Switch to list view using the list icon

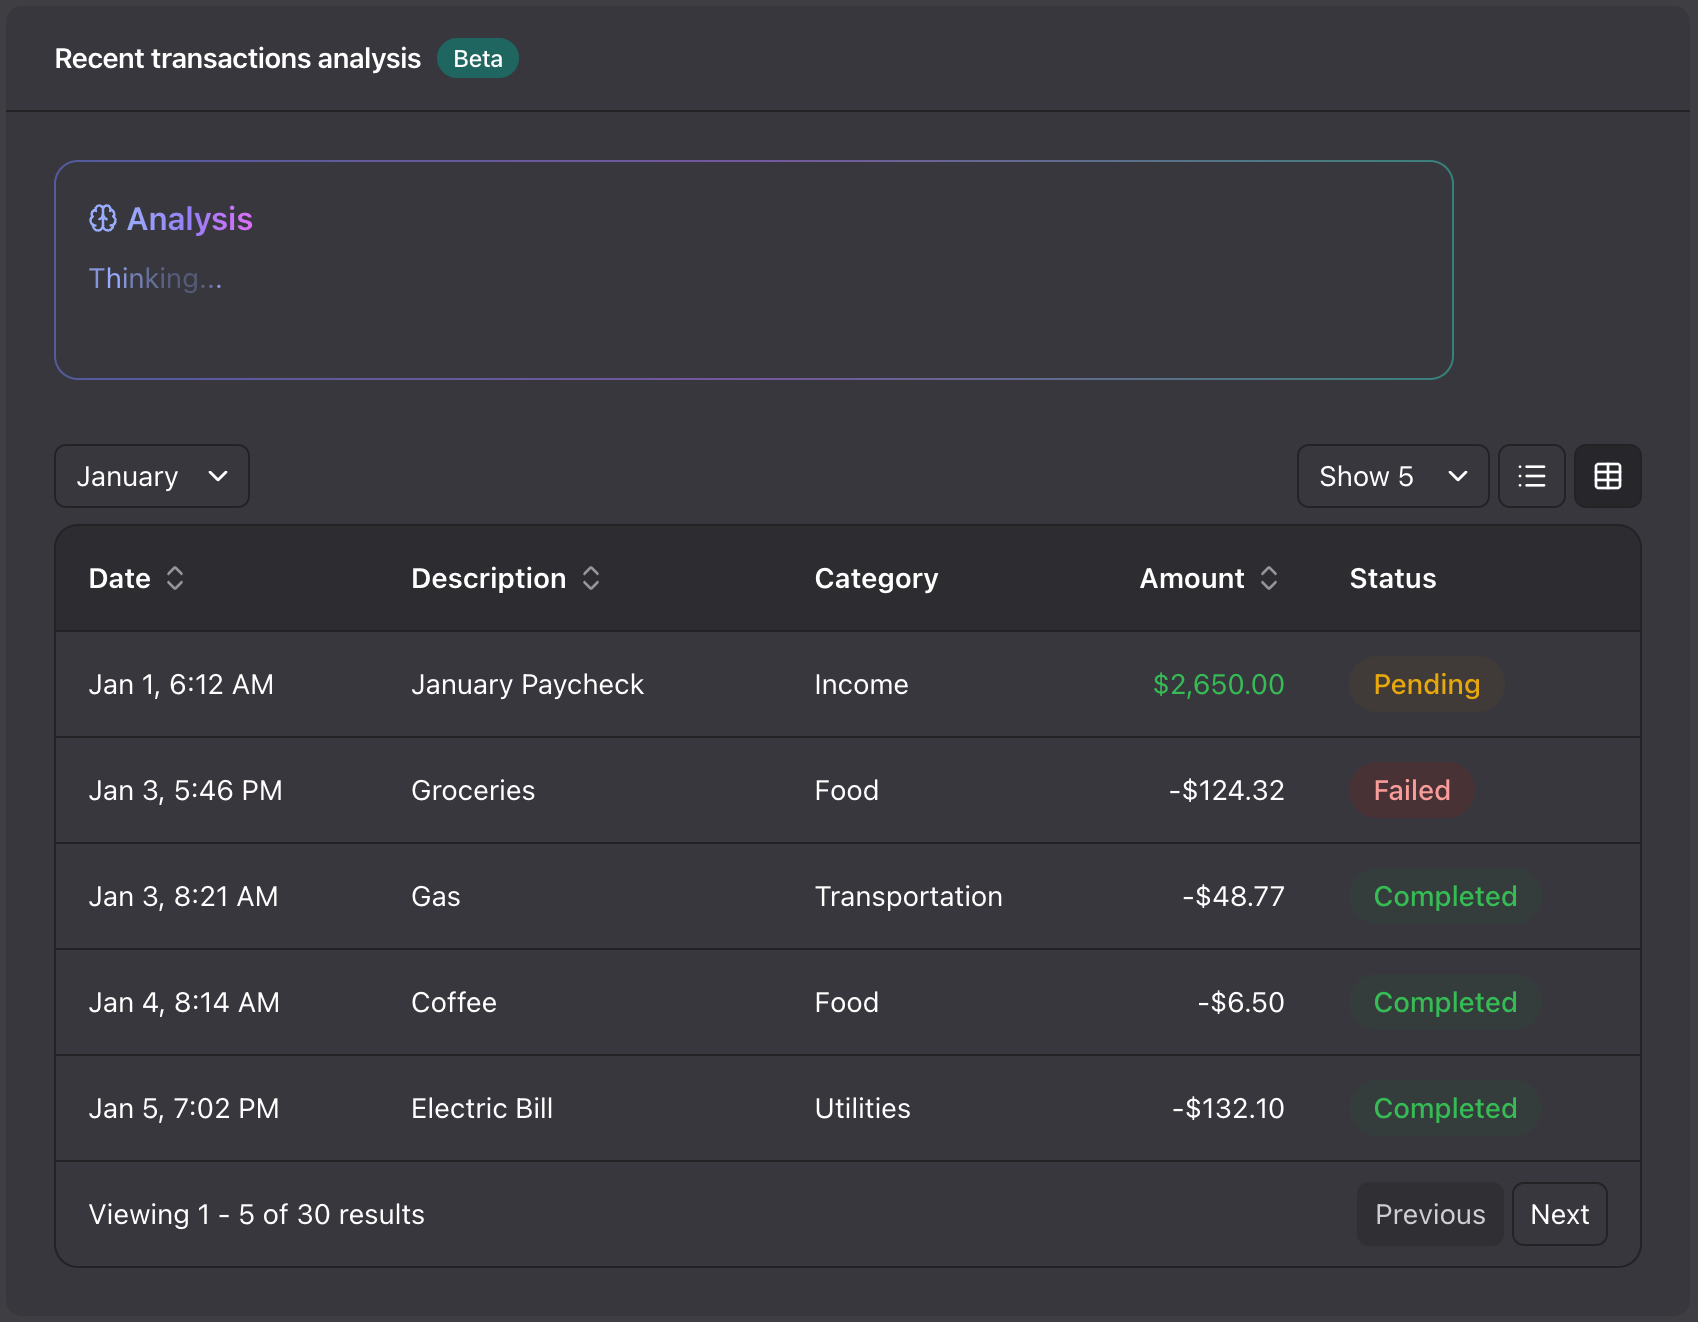tap(1531, 476)
